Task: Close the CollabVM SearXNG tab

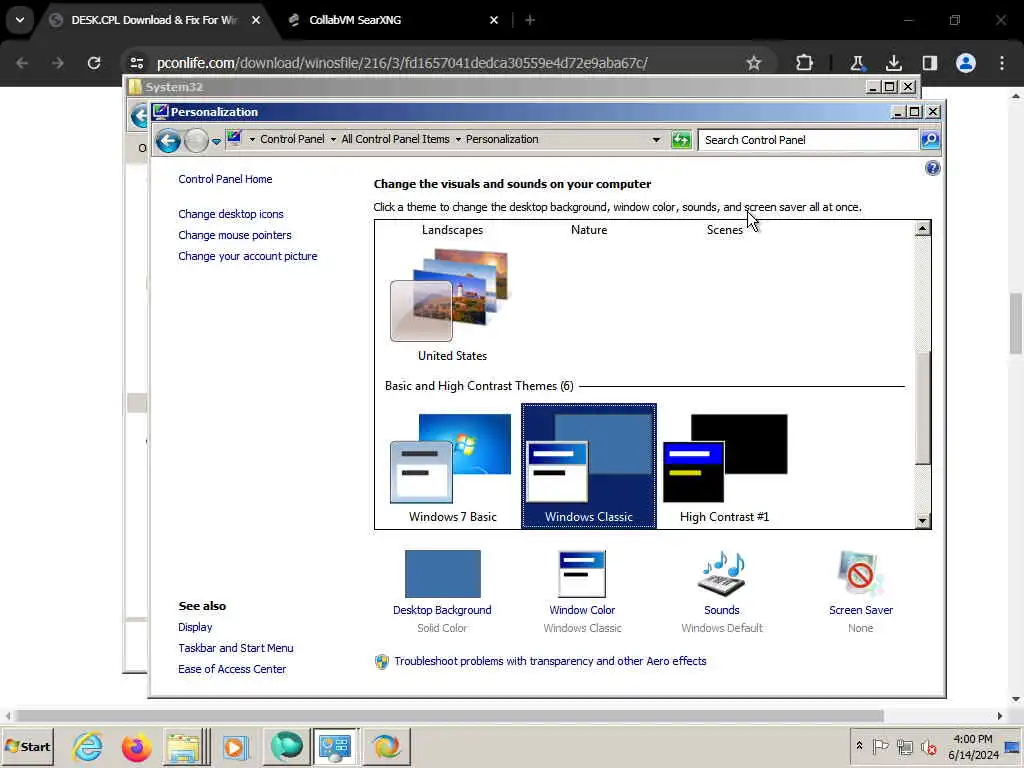Action: point(494,20)
